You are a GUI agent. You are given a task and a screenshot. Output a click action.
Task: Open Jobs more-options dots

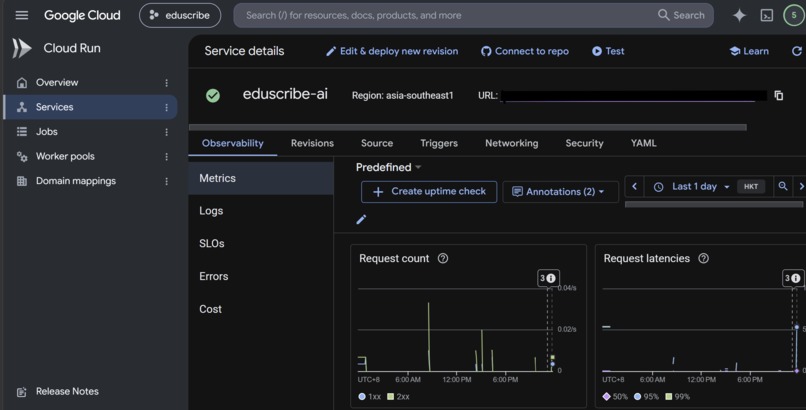(x=166, y=132)
